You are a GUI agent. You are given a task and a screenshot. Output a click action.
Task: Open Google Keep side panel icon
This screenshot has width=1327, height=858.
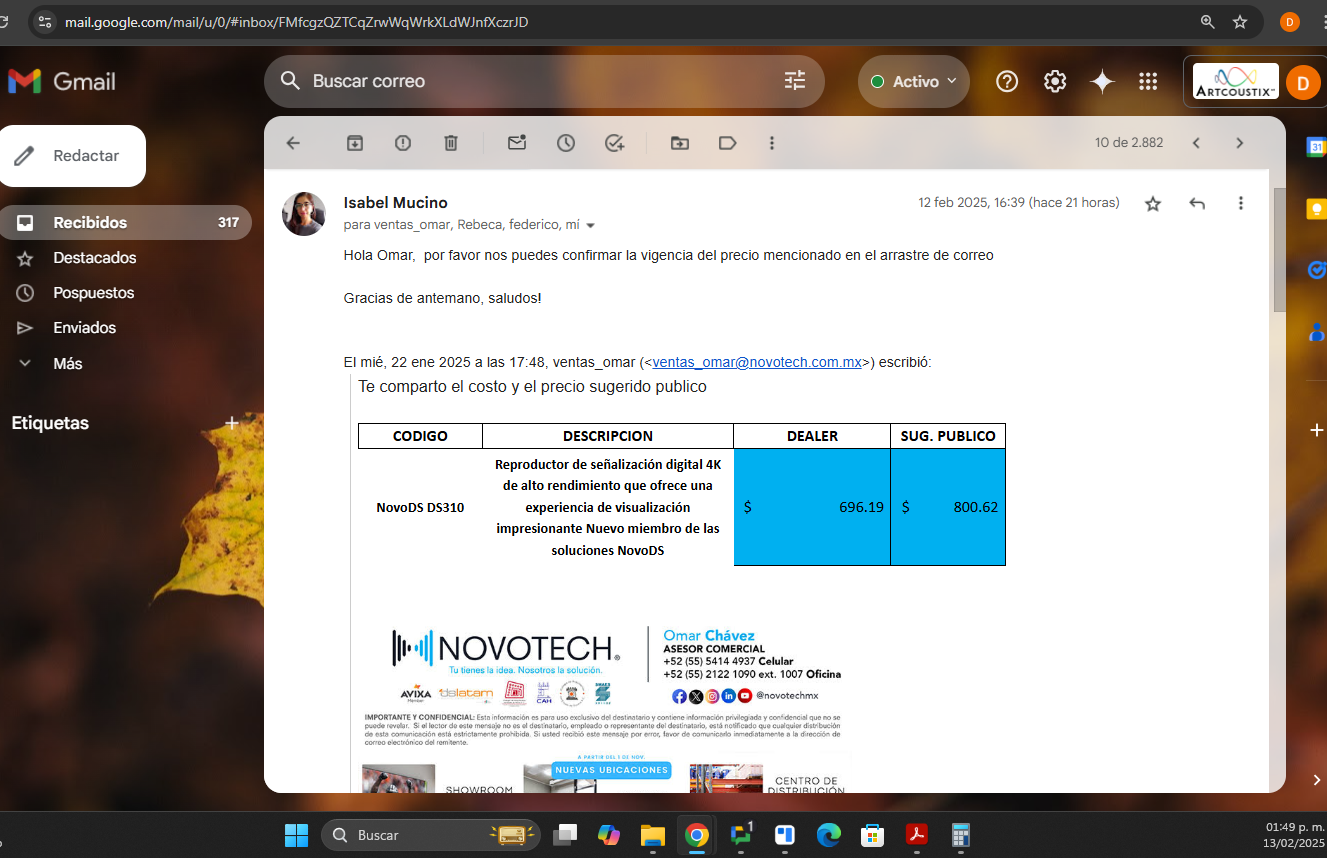coord(1316,209)
